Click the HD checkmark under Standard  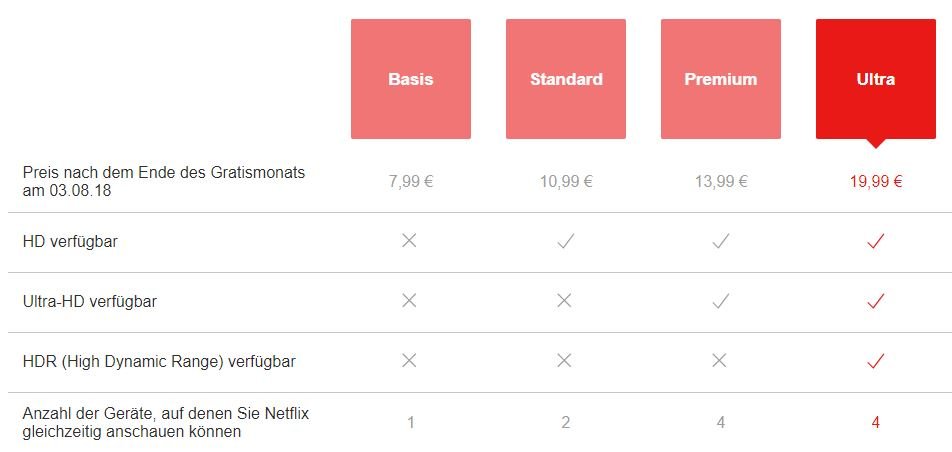click(565, 242)
